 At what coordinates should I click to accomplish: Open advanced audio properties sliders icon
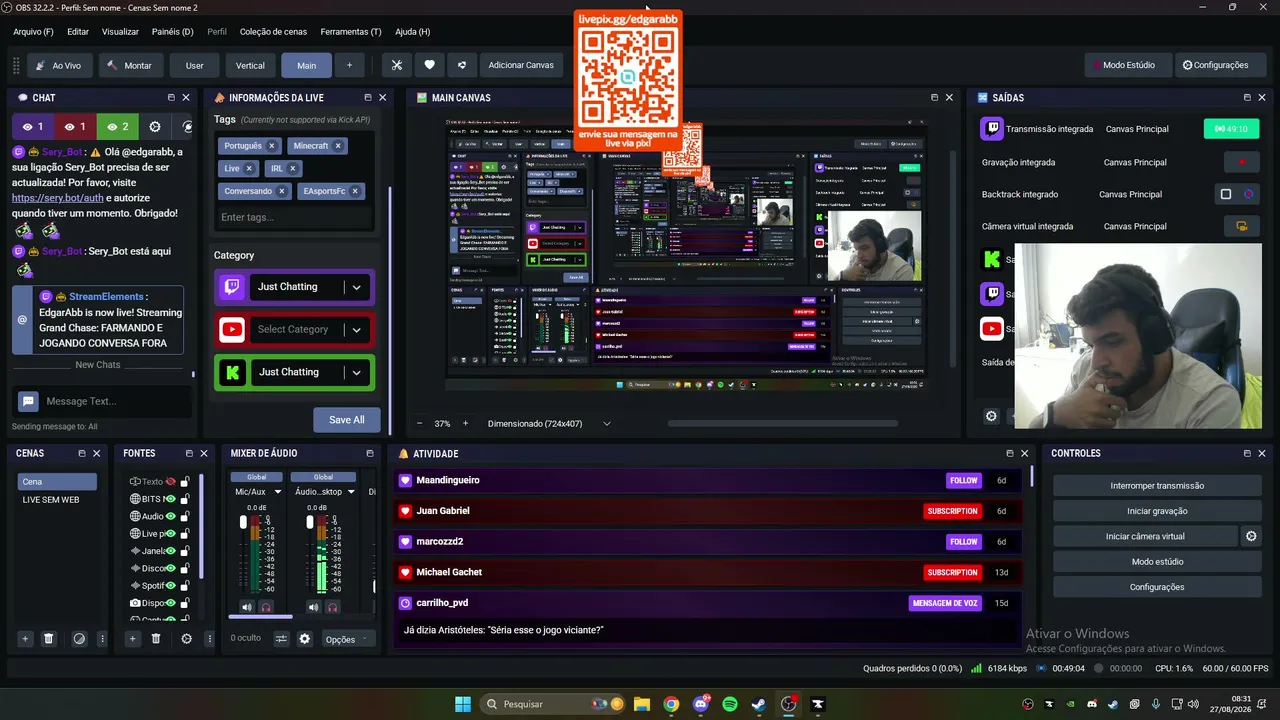tap(282, 639)
